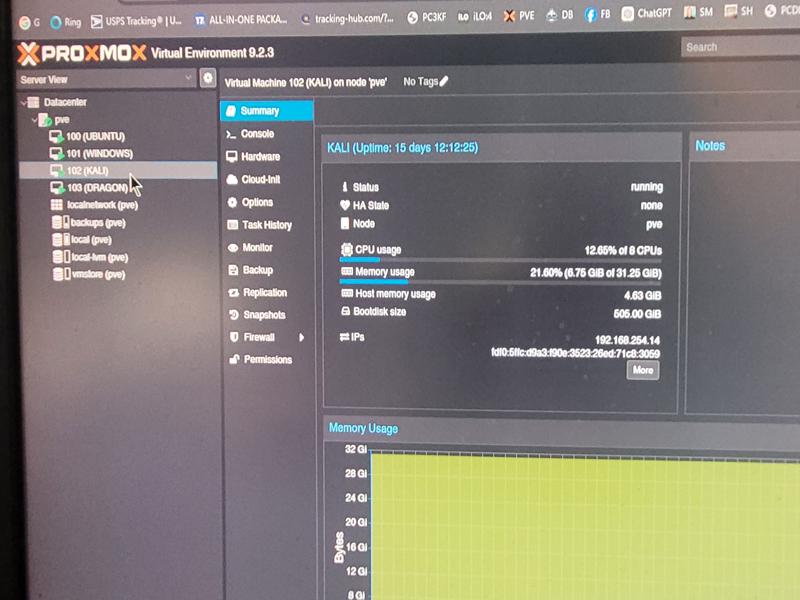Collapse the pve node tree
The image size is (800, 600).
(34, 120)
